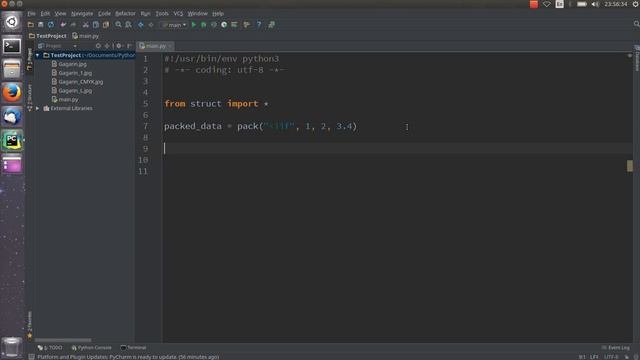Open Firefox from the Ubuntu launcher
Image resolution: width=640 pixels, height=360 pixels.
(12, 93)
